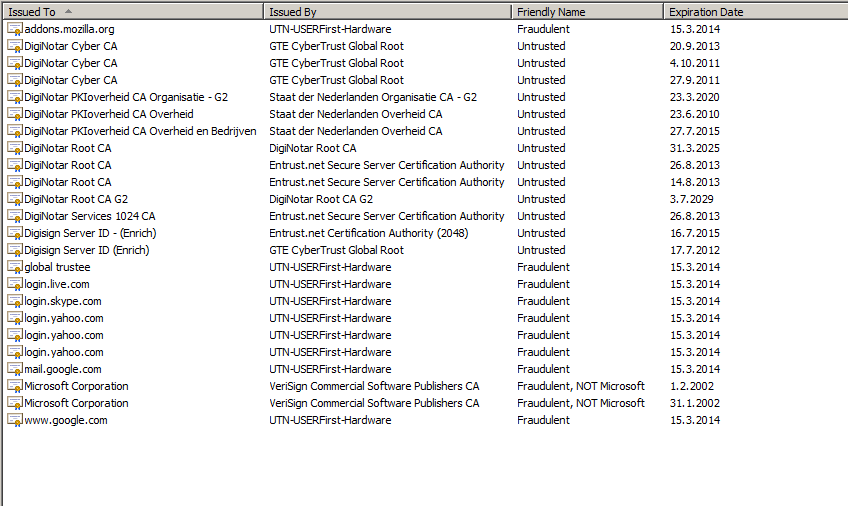This screenshot has height=506, width=848.
Task: Select the Microsoft Corporation certificate expiring 1.2.2002
Action: click(x=76, y=386)
